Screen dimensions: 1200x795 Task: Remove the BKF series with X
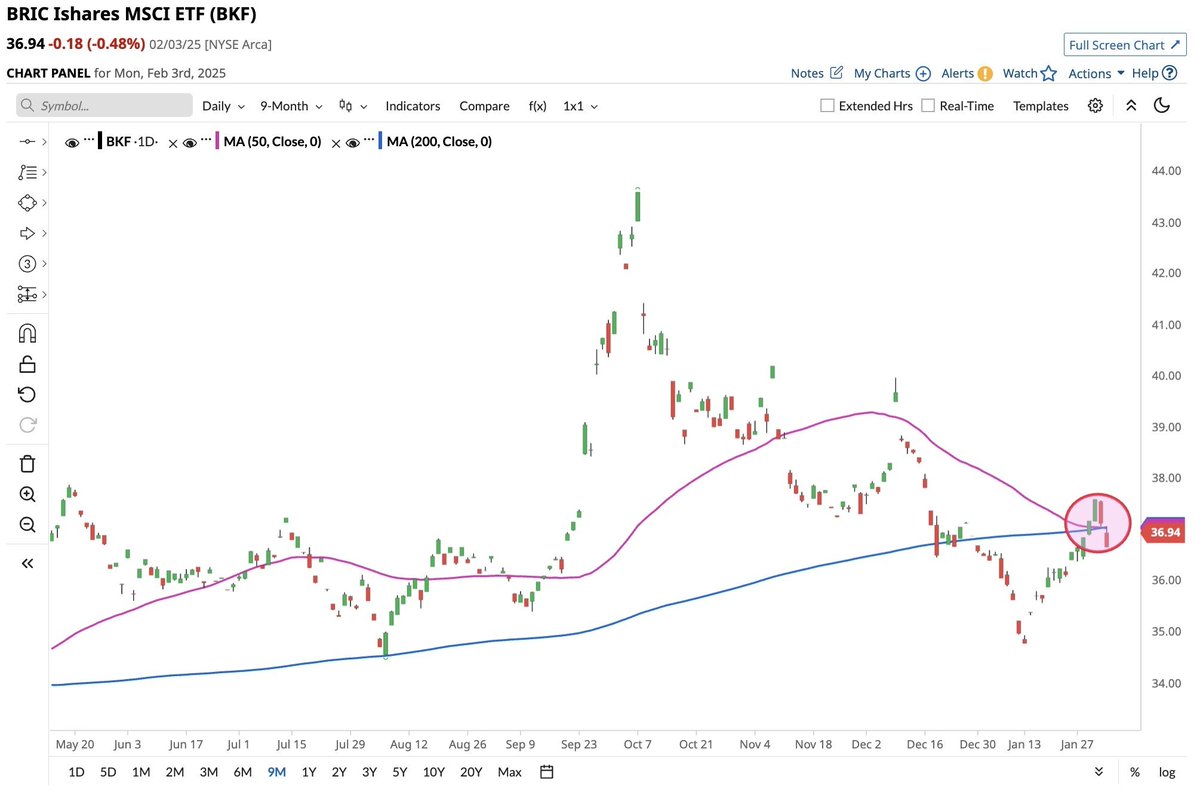[x=173, y=143]
